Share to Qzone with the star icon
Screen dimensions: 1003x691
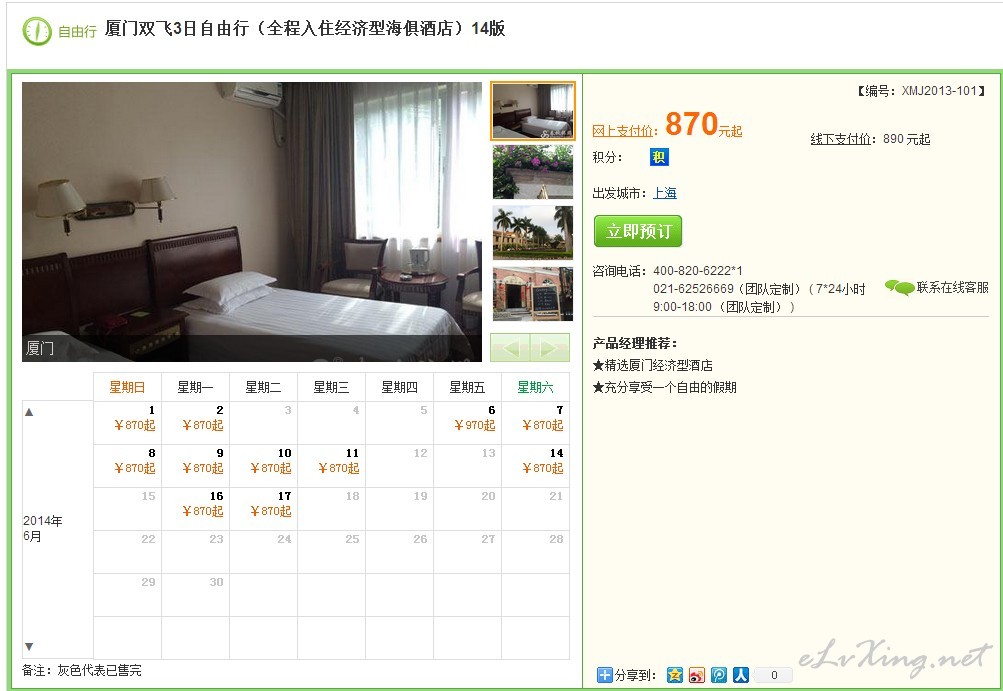pos(674,674)
